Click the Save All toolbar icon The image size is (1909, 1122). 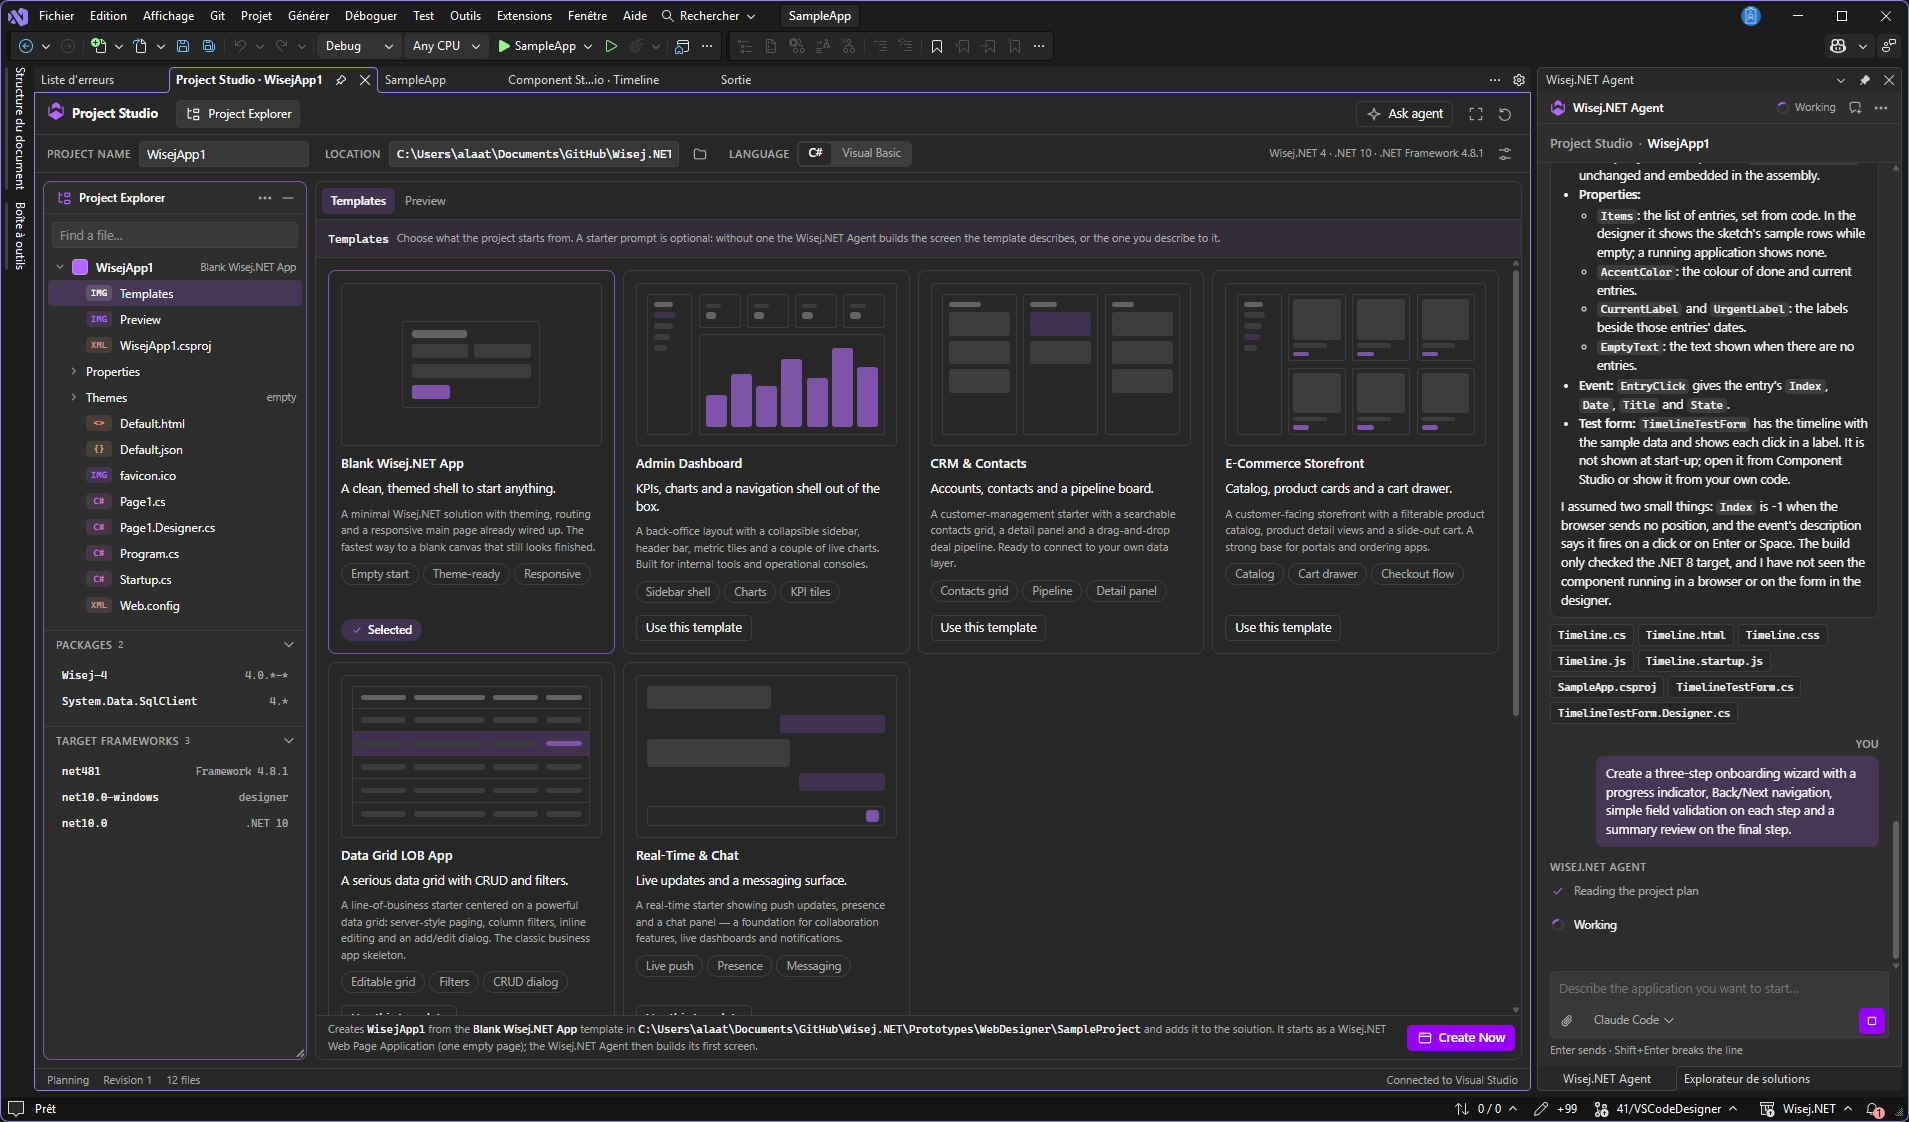pyautogui.click(x=209, y=46)
